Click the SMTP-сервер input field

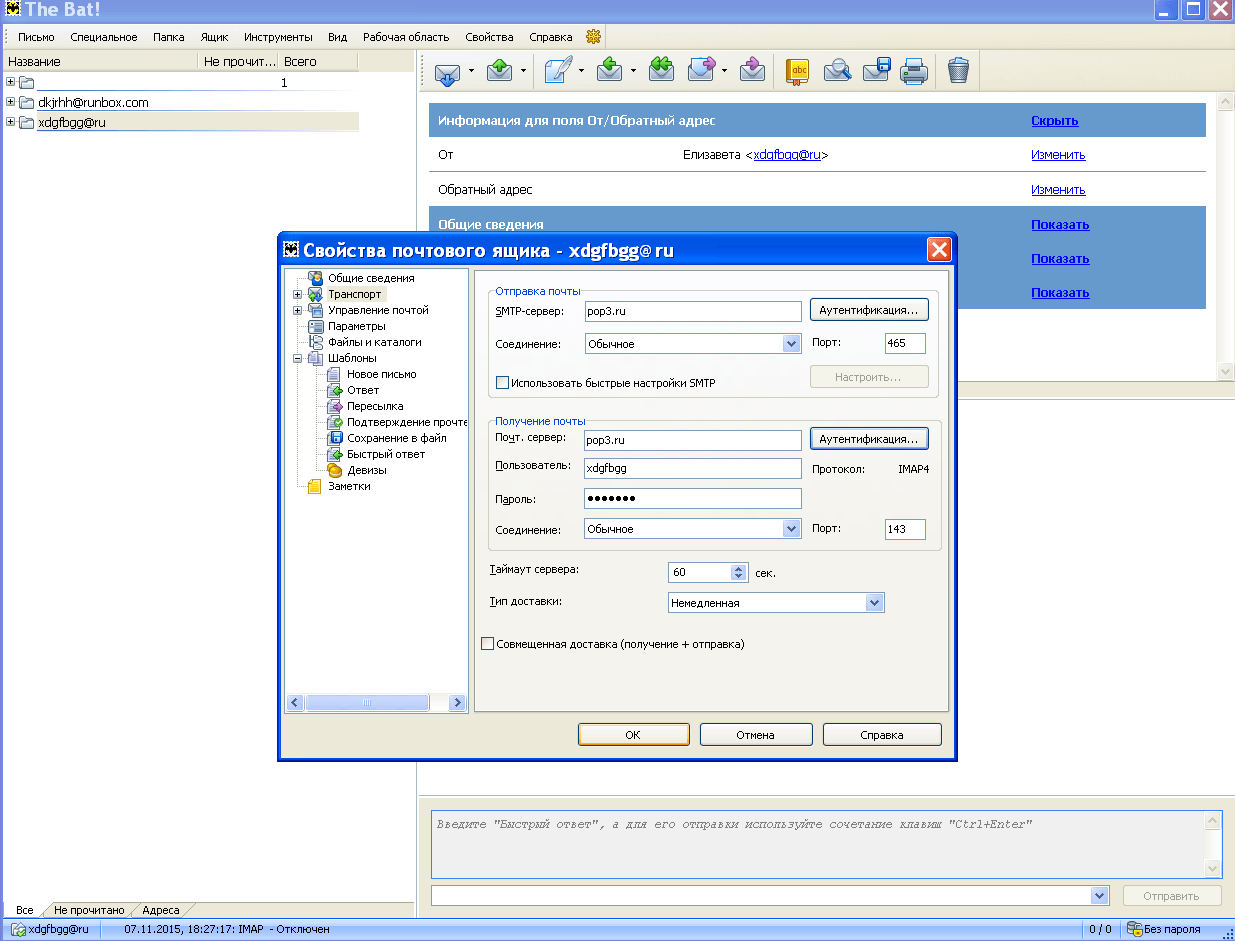click(692, 311)
